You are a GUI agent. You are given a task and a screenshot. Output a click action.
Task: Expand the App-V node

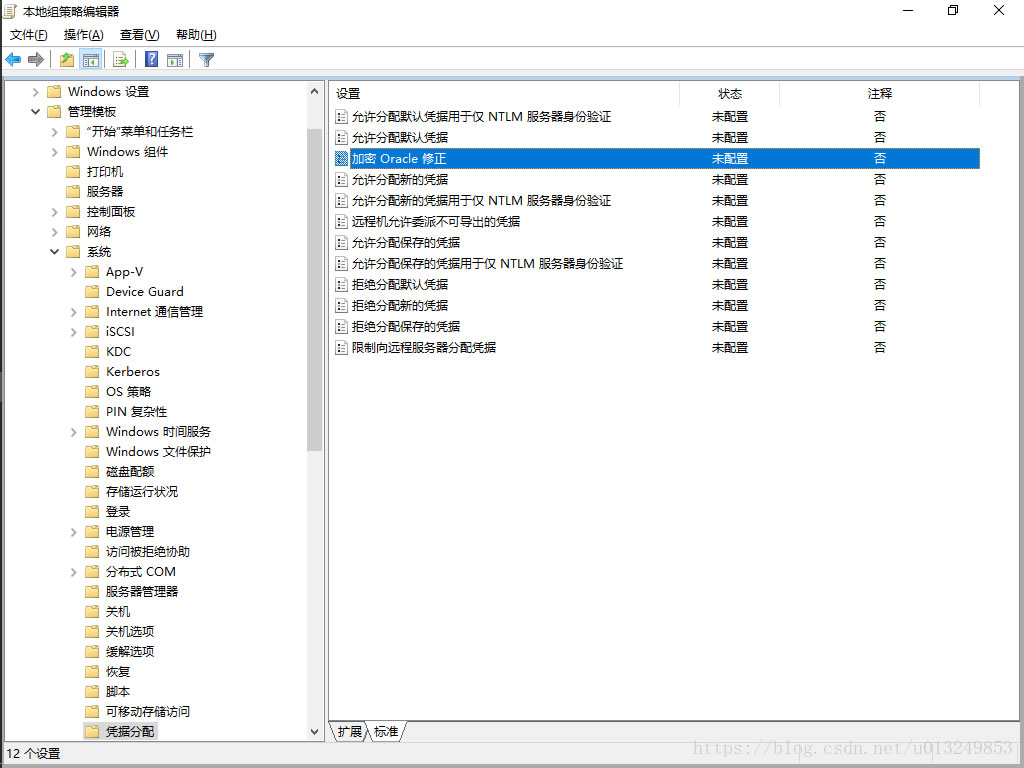(x=74, y=272)
